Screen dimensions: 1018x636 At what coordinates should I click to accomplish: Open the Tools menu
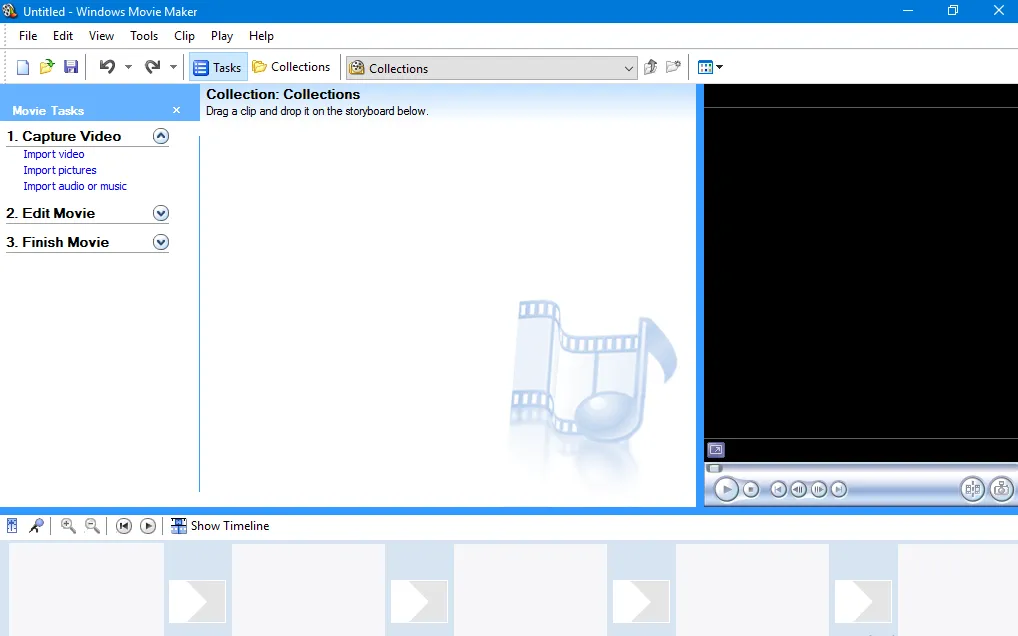pyautogui.click(x=144, y=35)
